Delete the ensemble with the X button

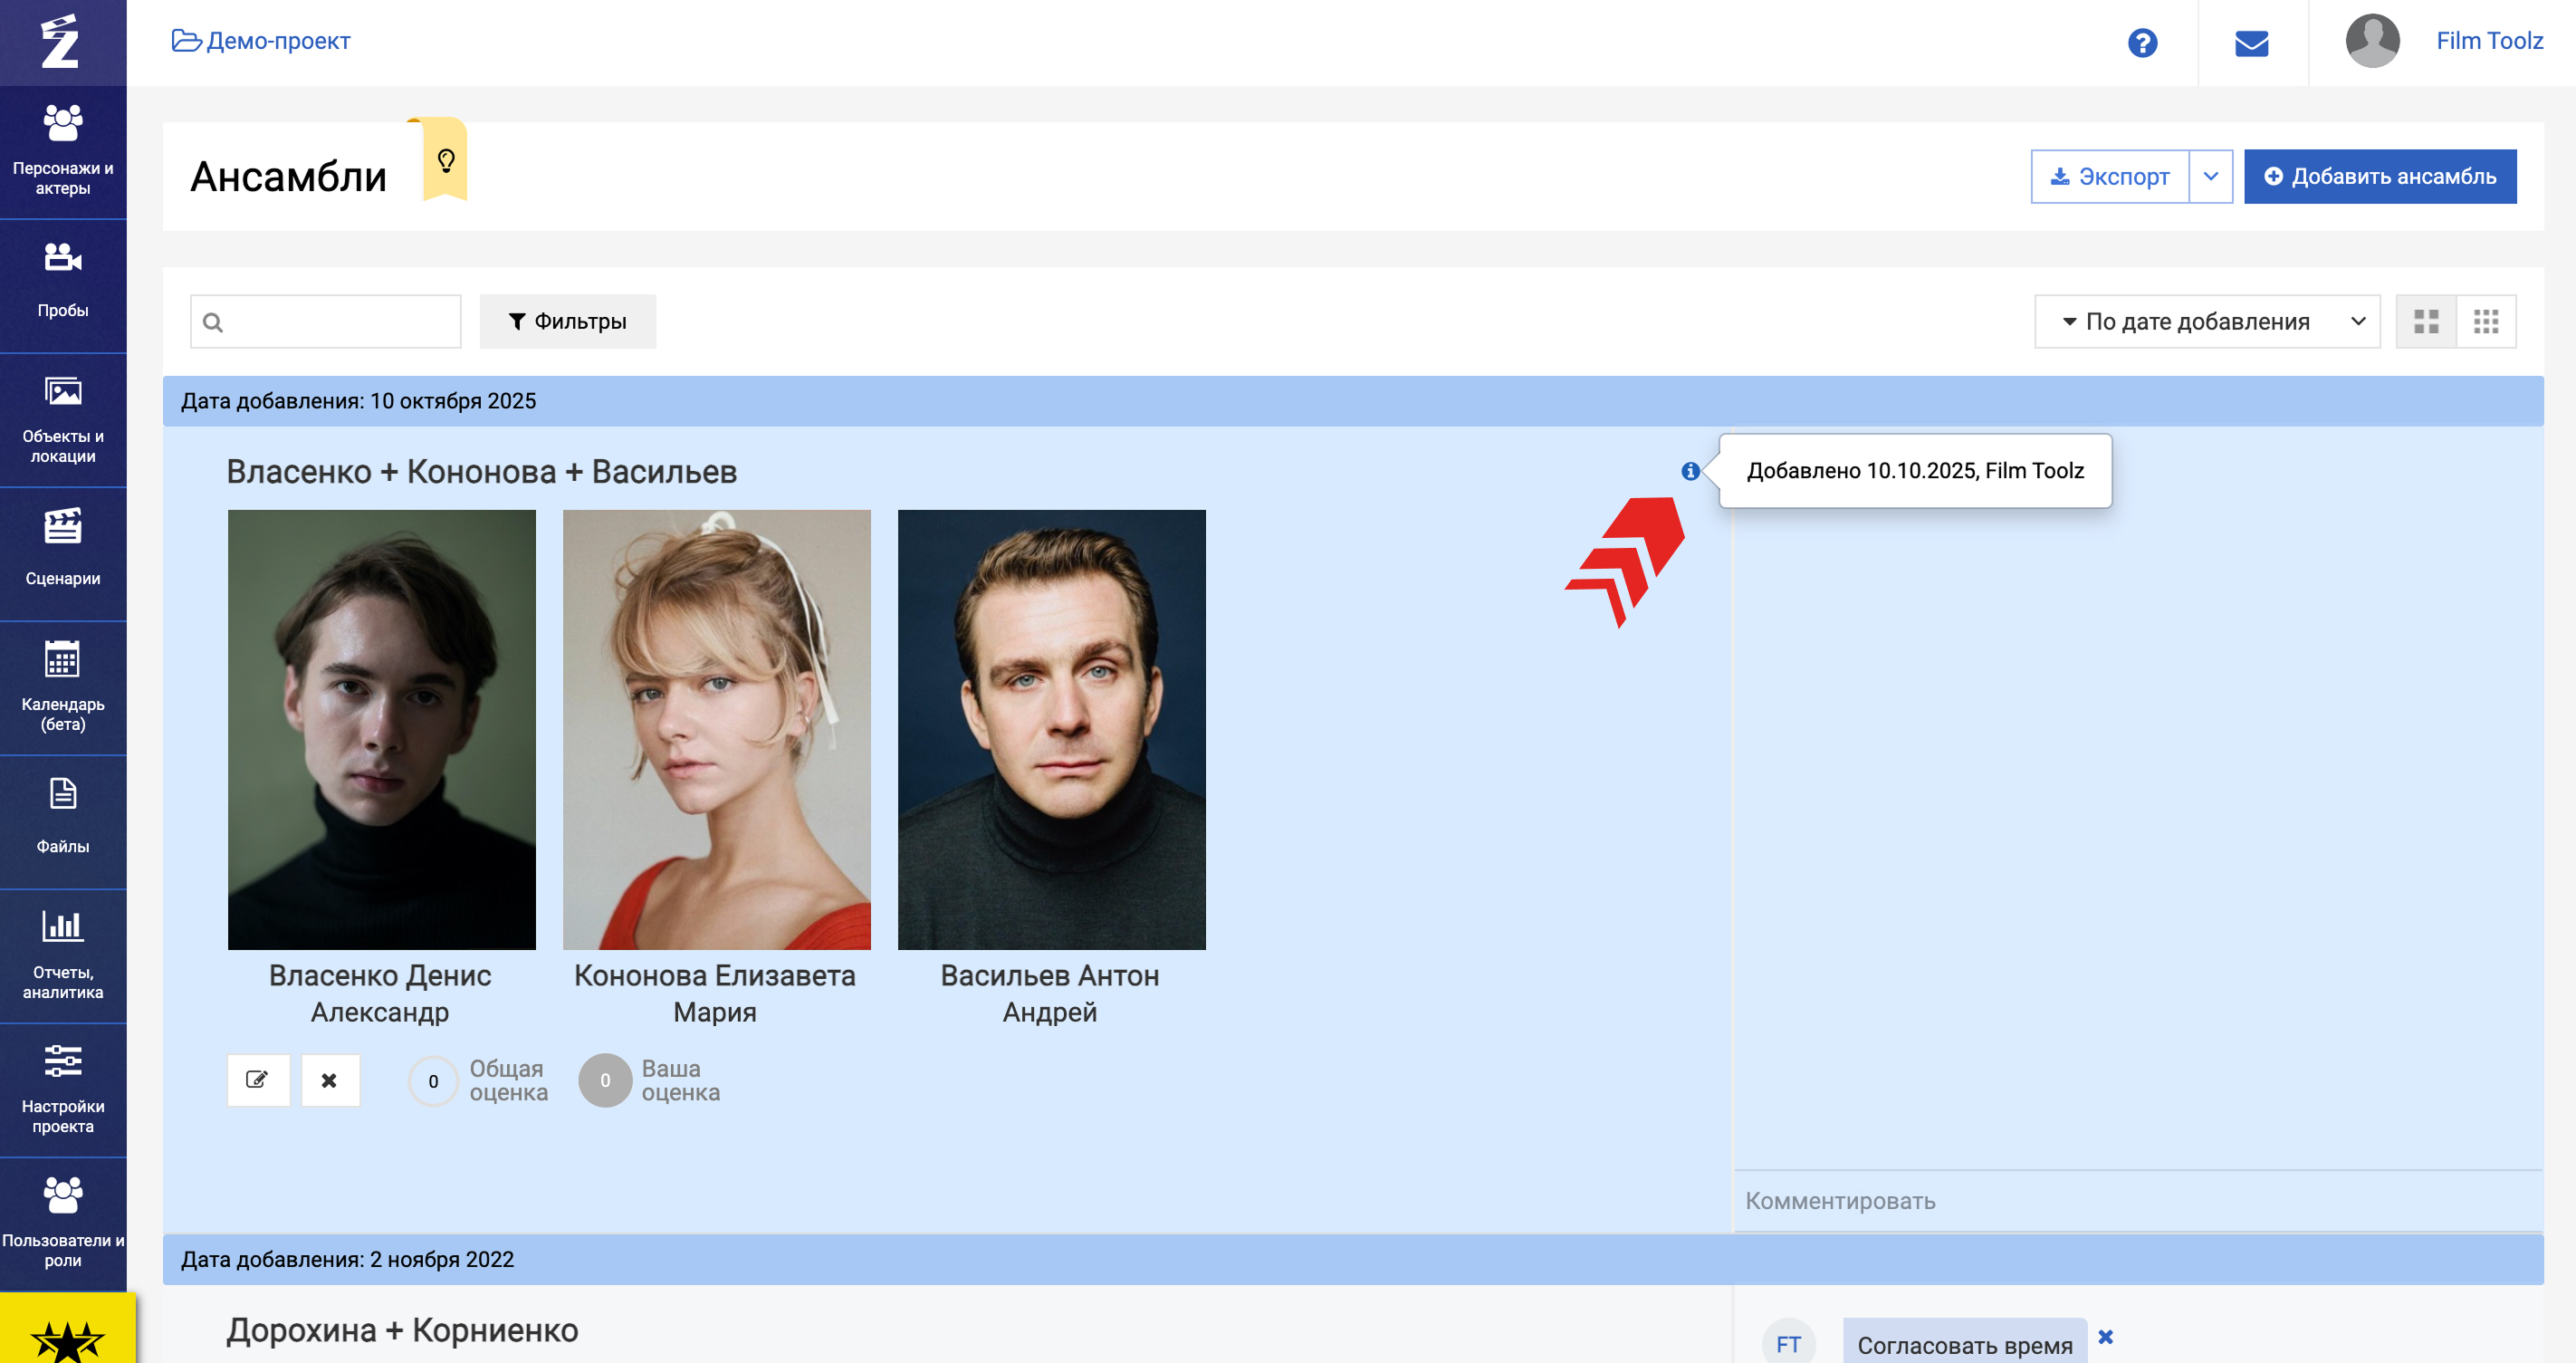coord(330,1080)
